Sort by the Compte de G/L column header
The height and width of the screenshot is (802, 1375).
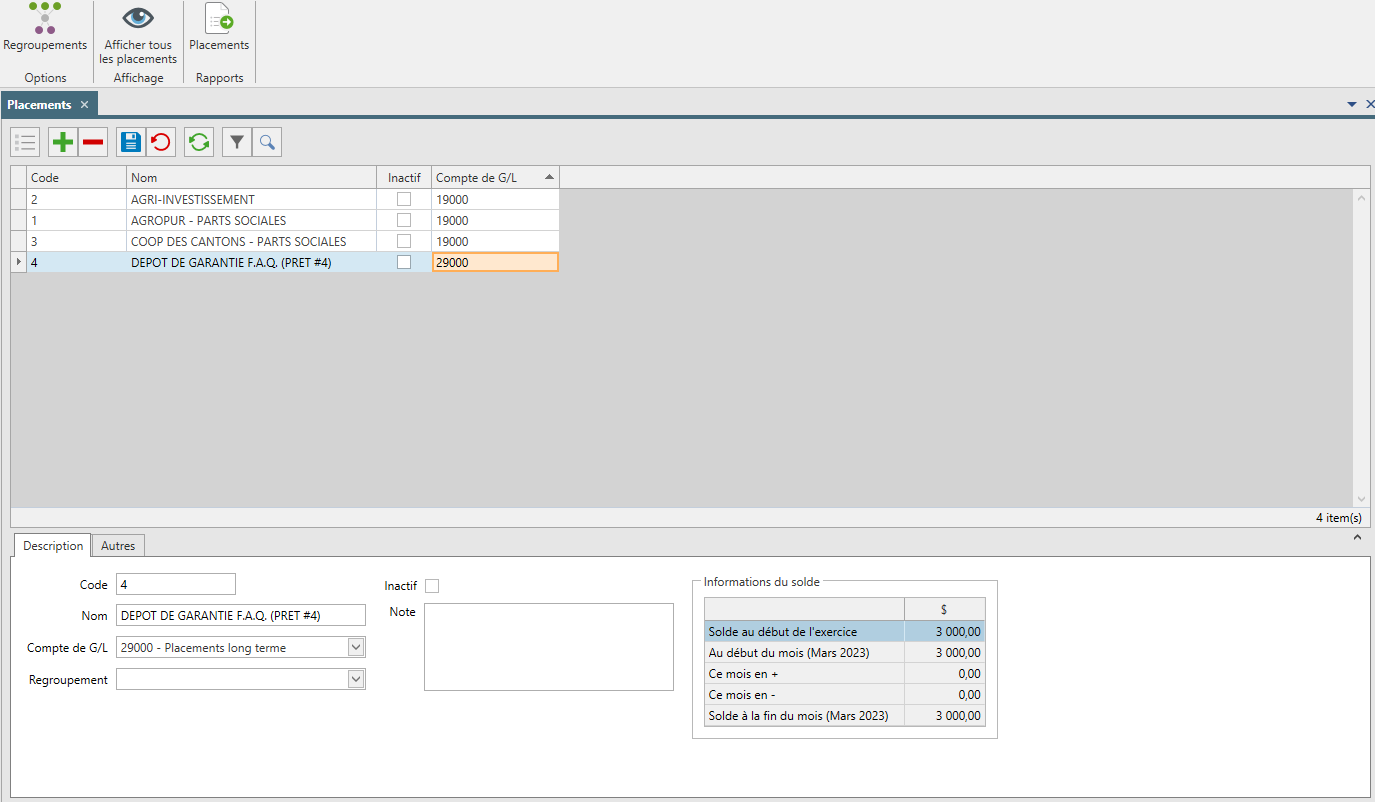[x=495, y=177]
